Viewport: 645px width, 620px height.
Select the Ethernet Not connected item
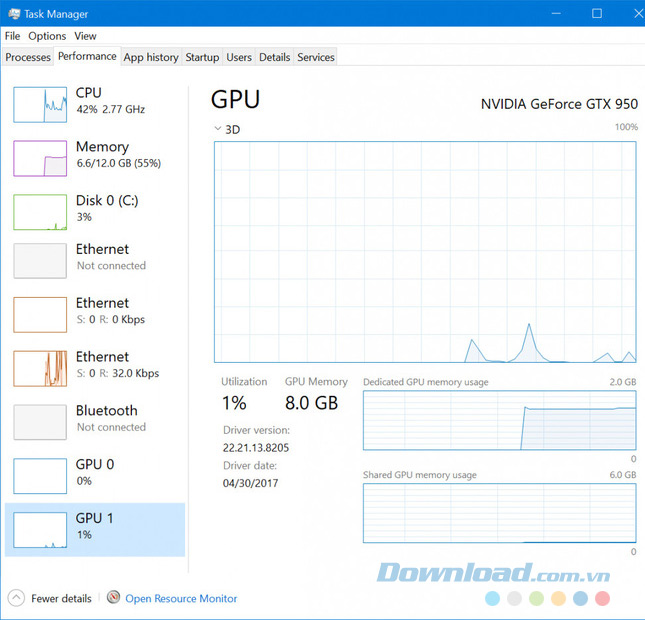(x=95, y=260)
